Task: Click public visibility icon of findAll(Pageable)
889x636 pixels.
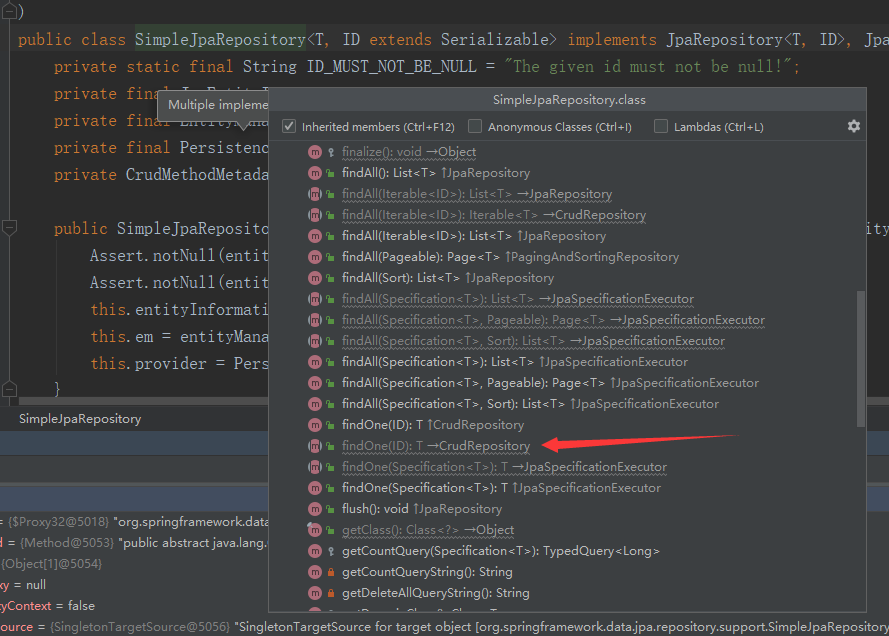Action: [331, 257]
